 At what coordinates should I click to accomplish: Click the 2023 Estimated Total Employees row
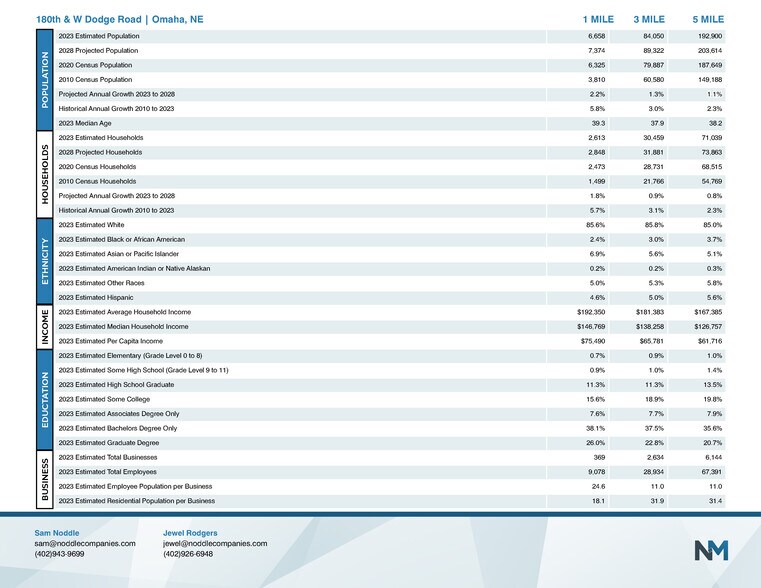[x=109, y=471]
